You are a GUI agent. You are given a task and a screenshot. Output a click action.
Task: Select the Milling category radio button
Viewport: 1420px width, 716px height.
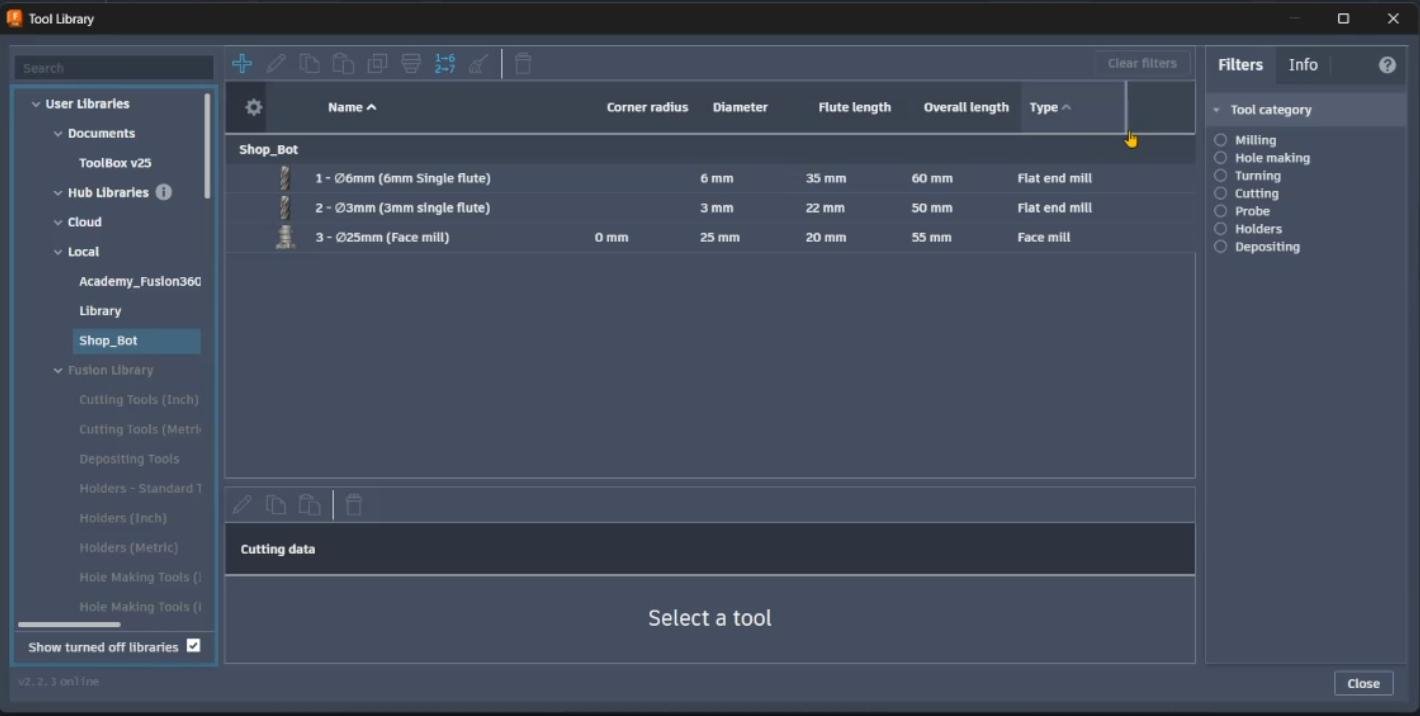tap(1221, 140)
